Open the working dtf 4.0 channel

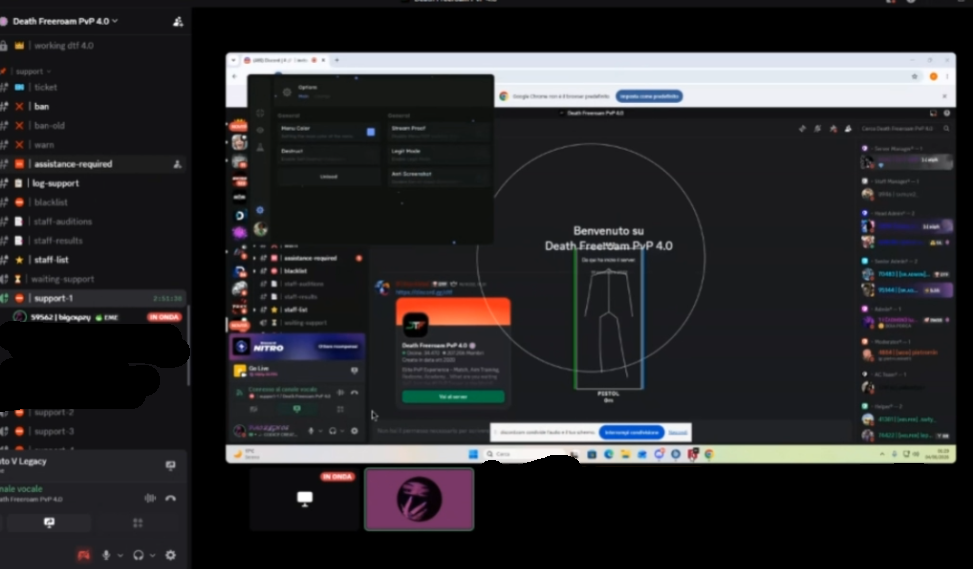pyautogui.click(x=63, y=45)
